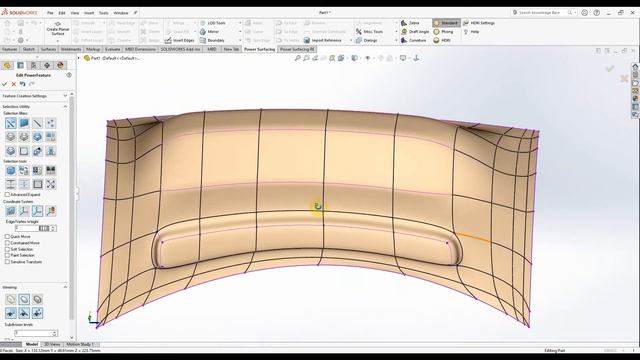Expand arrow under Create Planar Surface

(58, 40)
